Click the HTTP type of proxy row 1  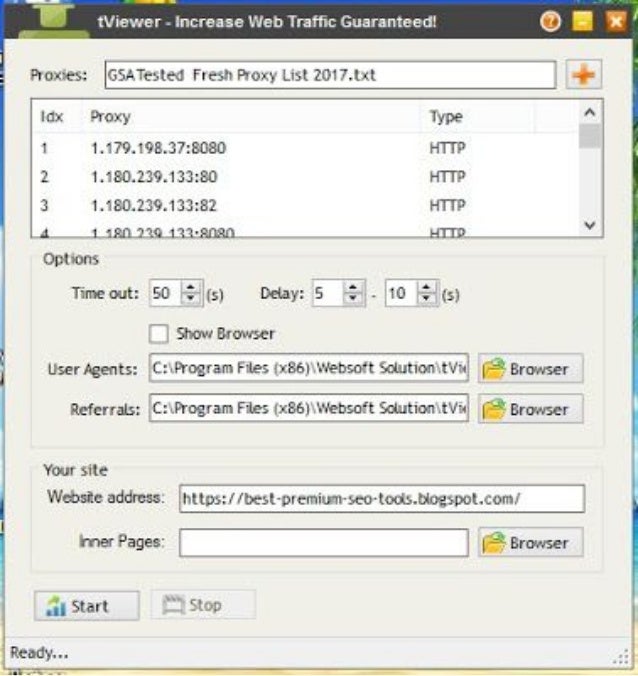tap(447, 148)
